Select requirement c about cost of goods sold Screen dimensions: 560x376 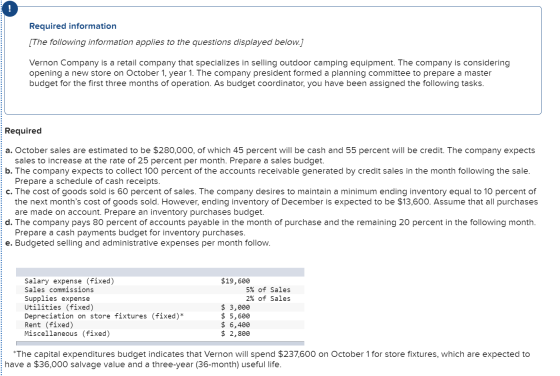(271, 201)
